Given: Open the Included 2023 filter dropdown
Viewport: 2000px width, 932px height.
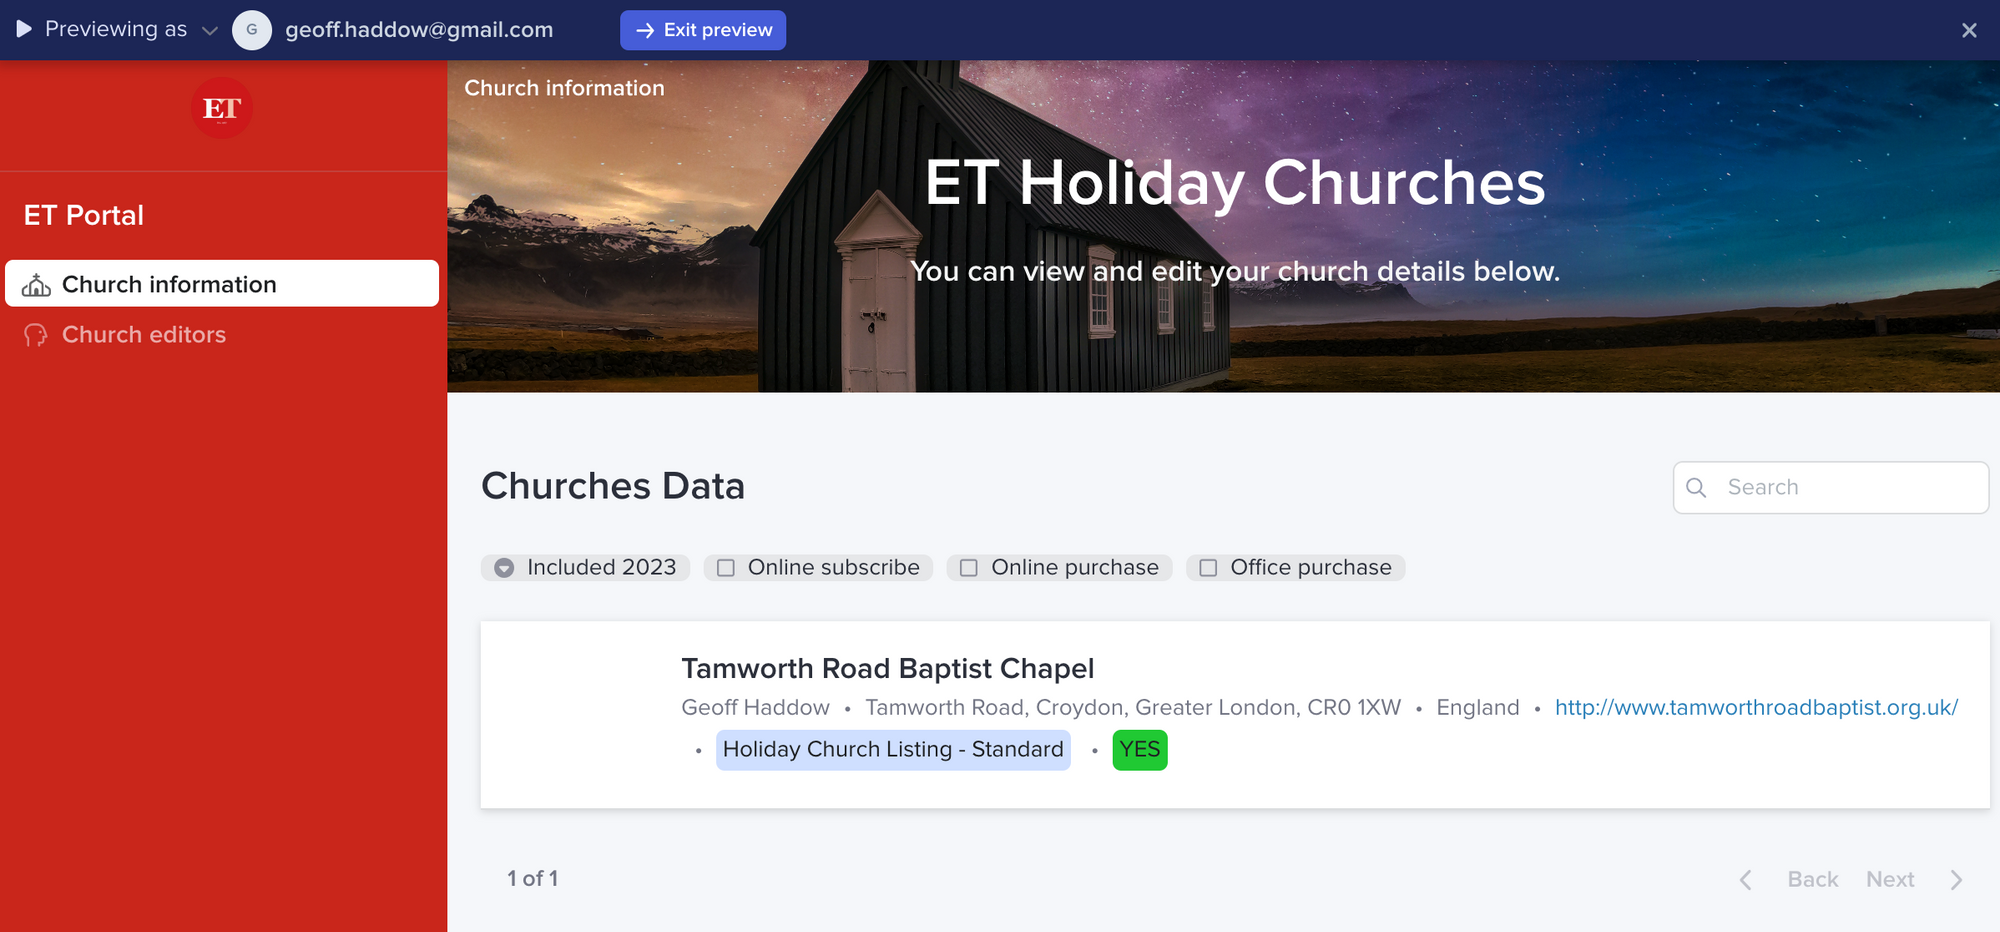Looking at the screenshot, I should click(x=505, y=568).
